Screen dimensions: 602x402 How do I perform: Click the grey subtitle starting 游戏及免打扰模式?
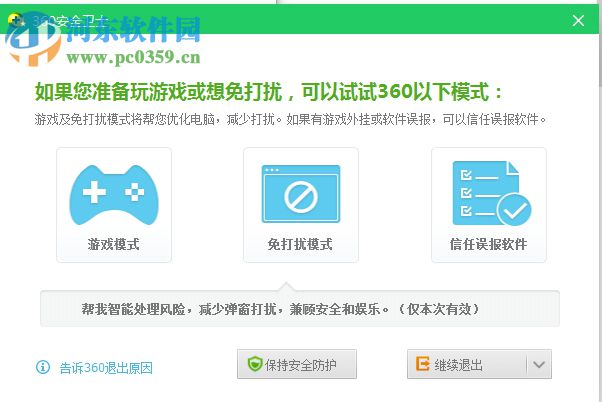point(290,119)
